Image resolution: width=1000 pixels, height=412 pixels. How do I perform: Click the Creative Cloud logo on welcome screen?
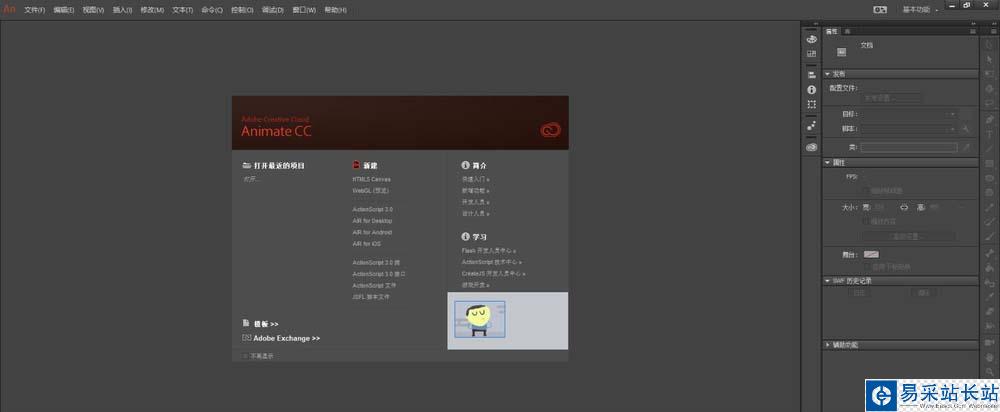coord(550,130)
